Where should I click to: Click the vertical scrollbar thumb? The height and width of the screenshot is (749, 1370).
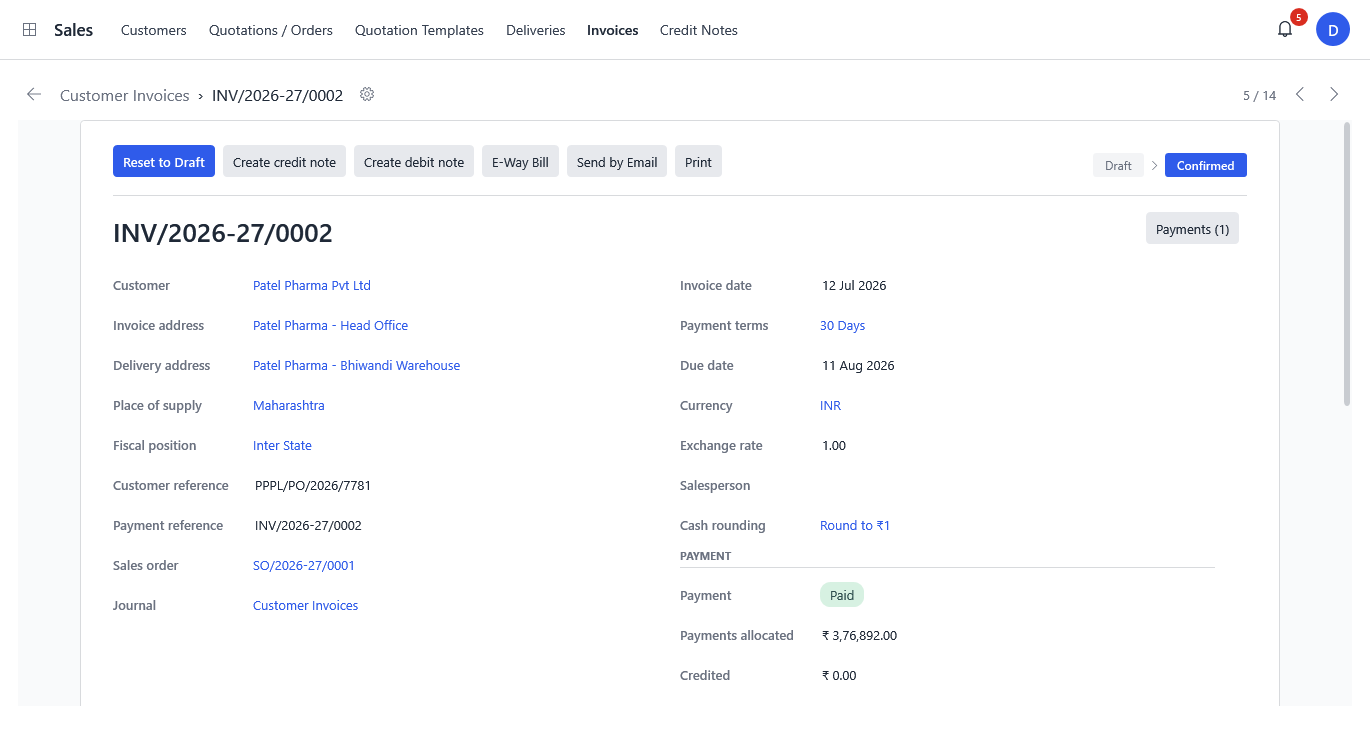pos(1346,264)
